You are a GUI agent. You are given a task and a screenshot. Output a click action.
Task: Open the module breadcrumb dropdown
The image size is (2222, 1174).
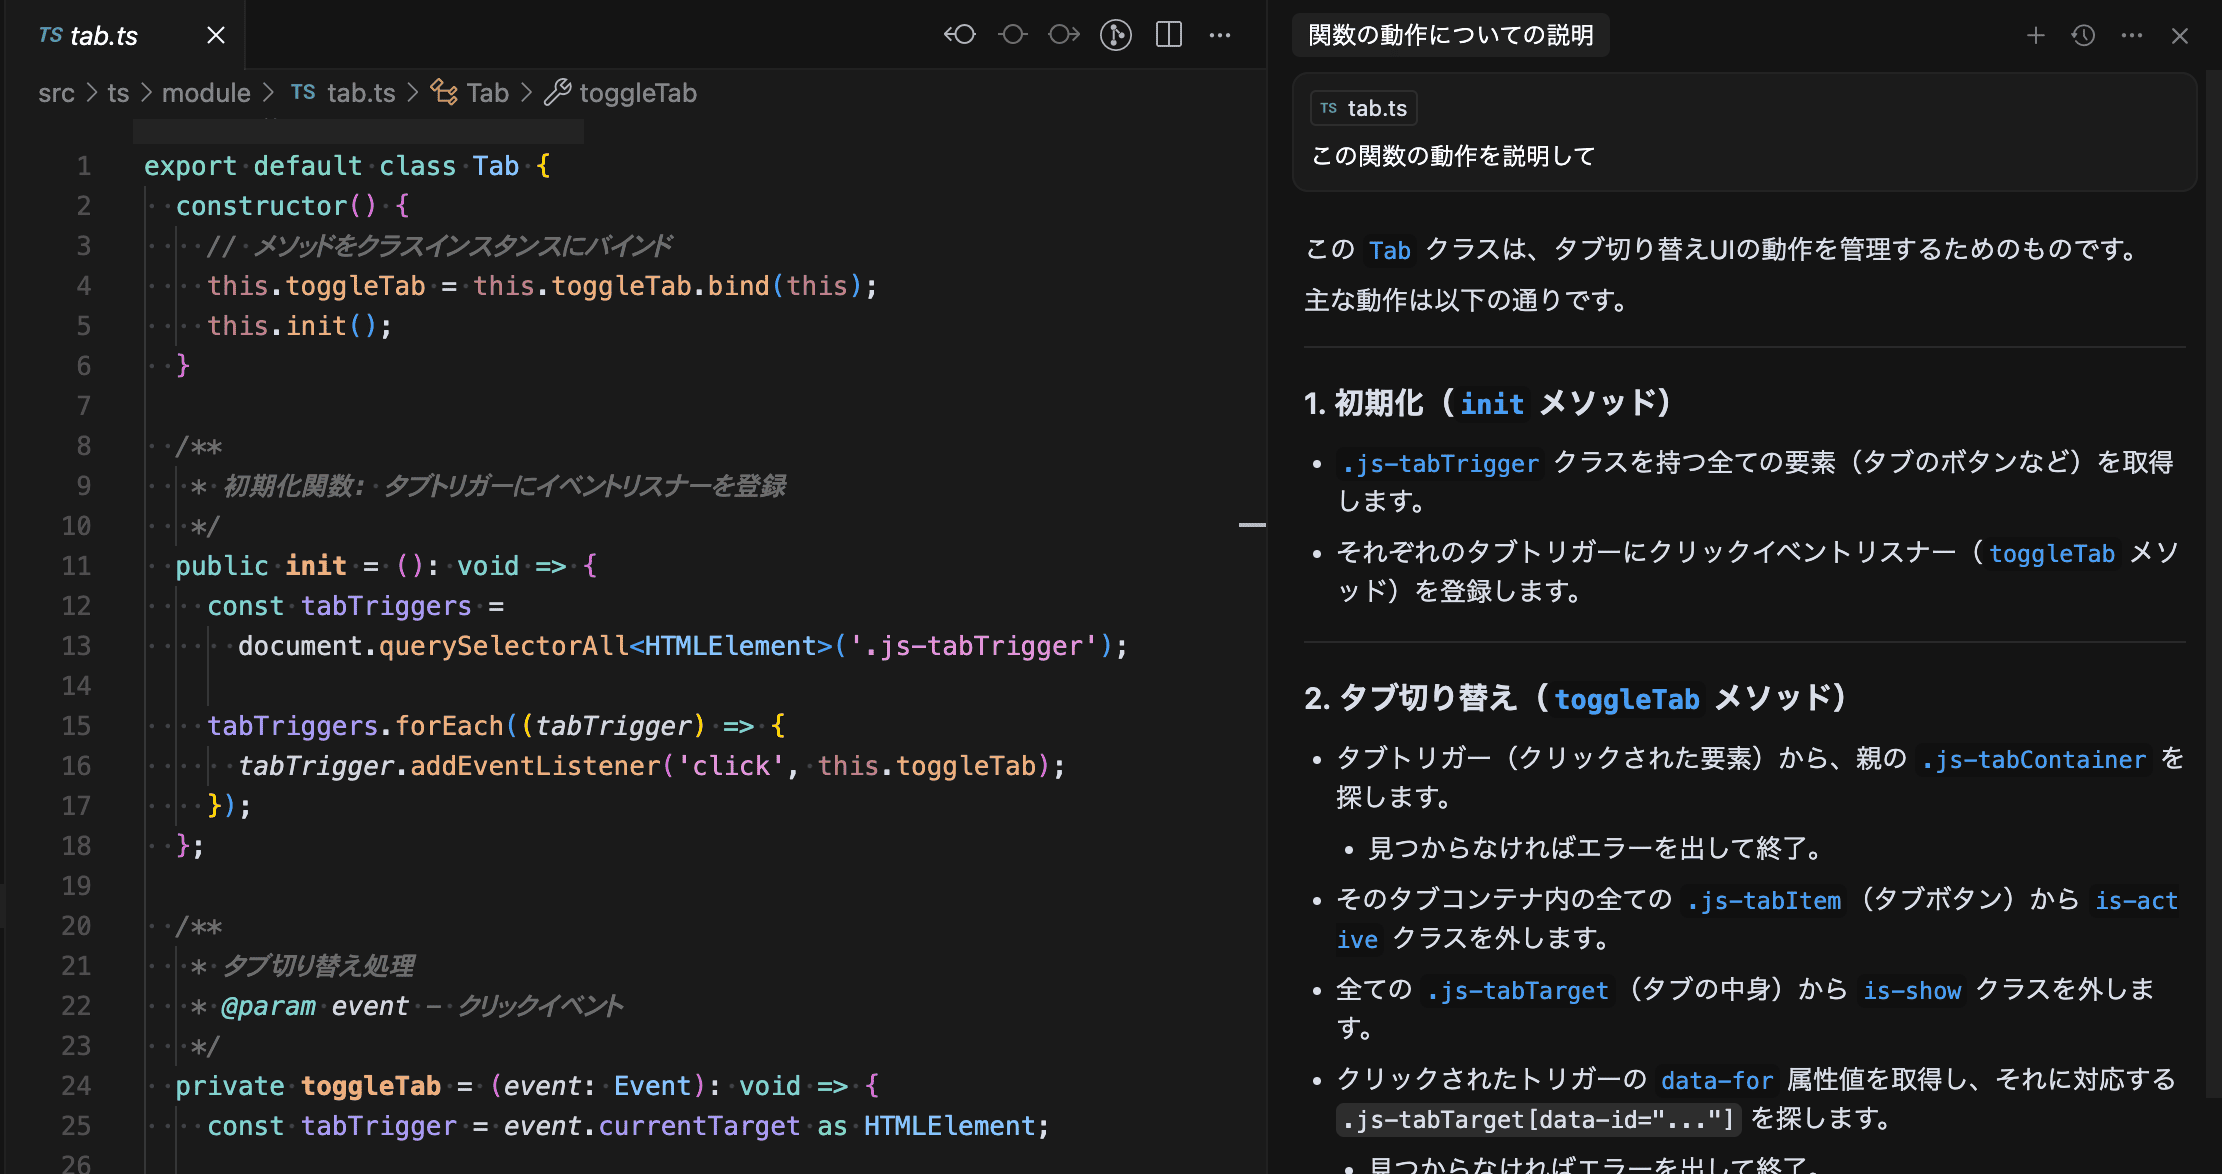point(206,92)
